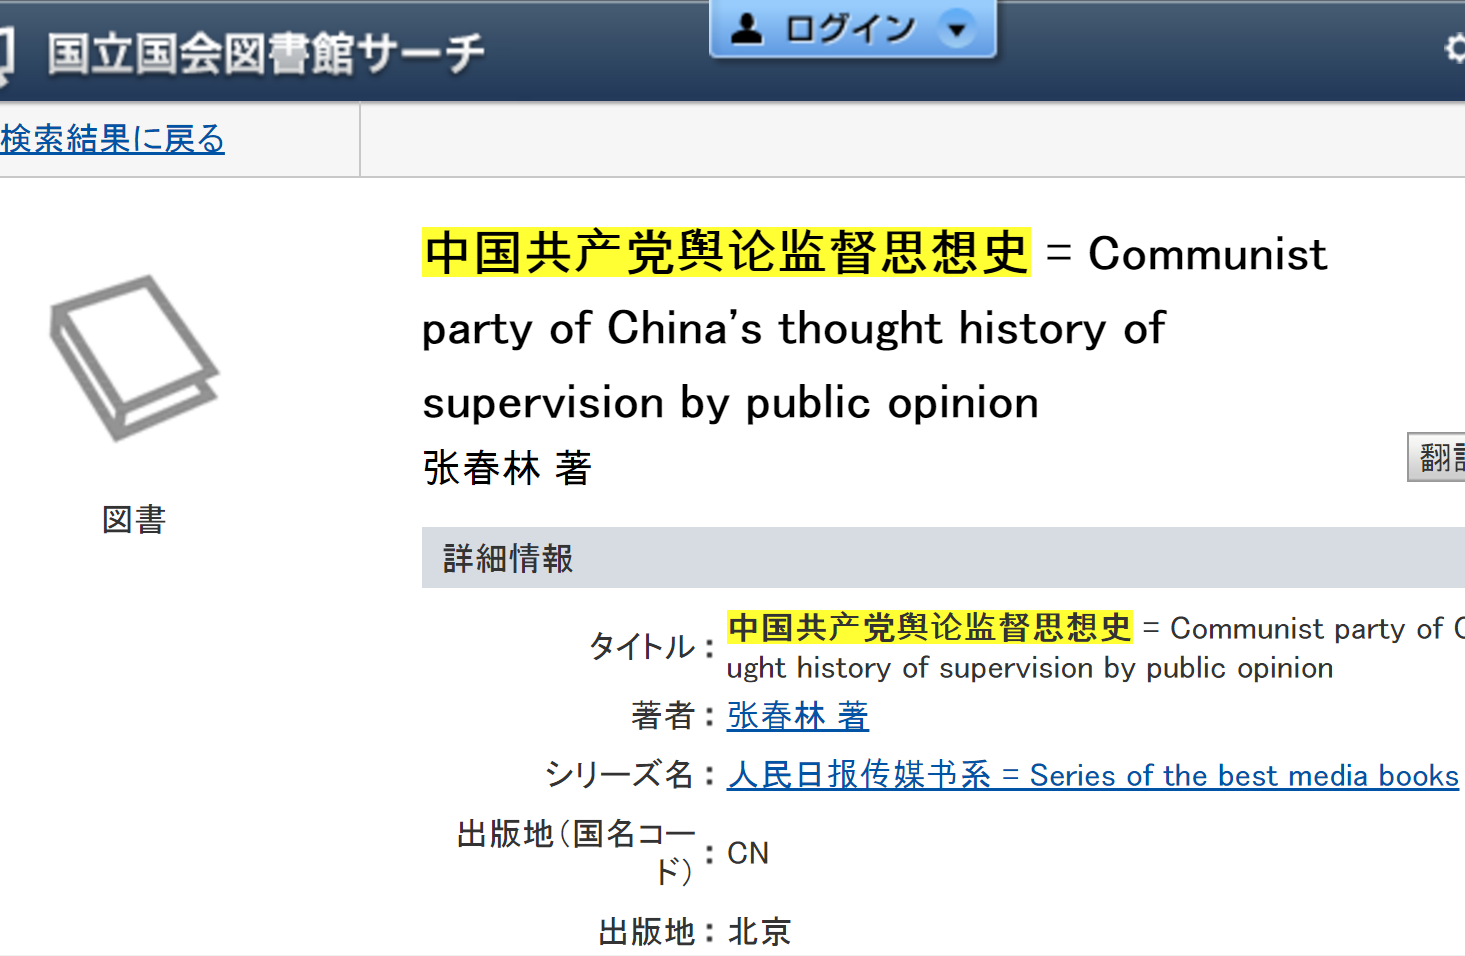Open the settings gear icon

[1456, 48]
